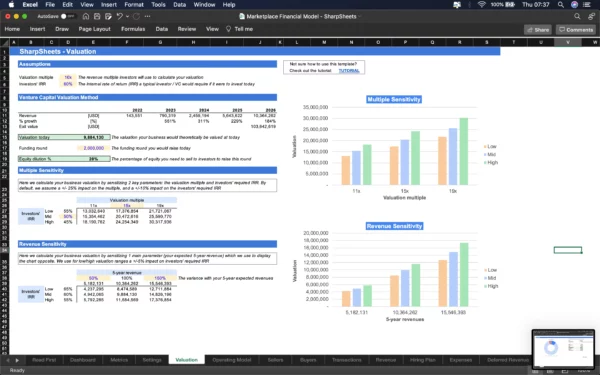Open the Comments pane button
The image size is (600, 375).
point(576,30)
